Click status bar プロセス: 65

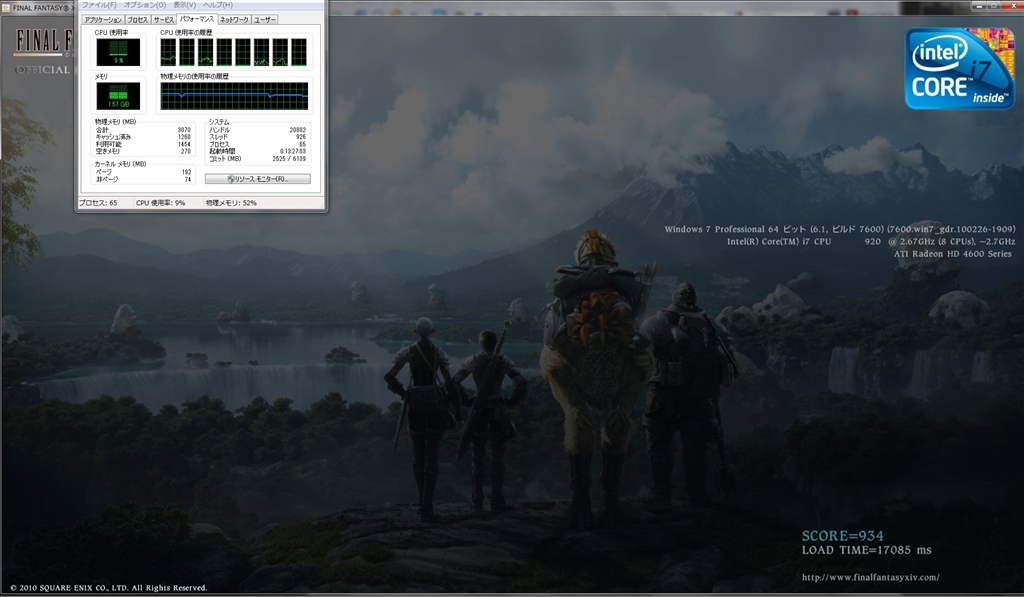coord(98,203)
